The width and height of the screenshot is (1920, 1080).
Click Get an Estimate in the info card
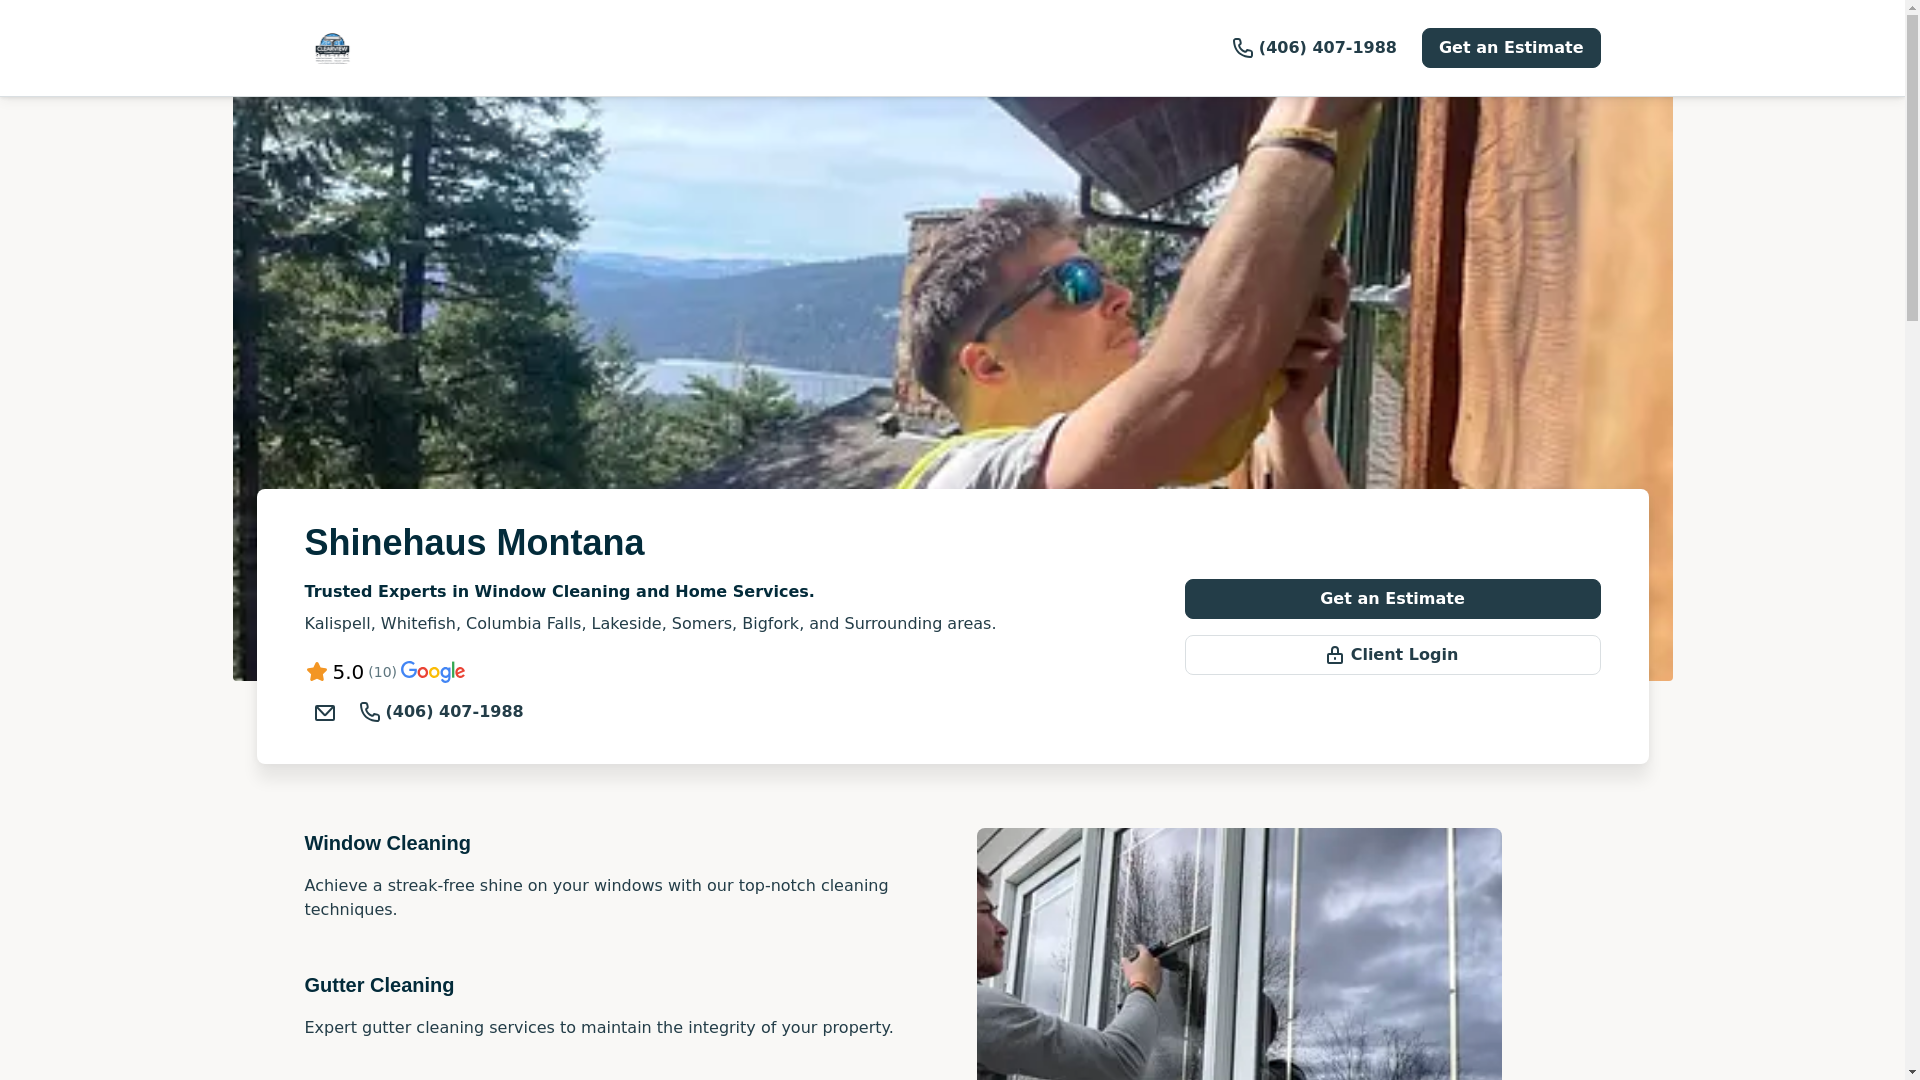1392,599
